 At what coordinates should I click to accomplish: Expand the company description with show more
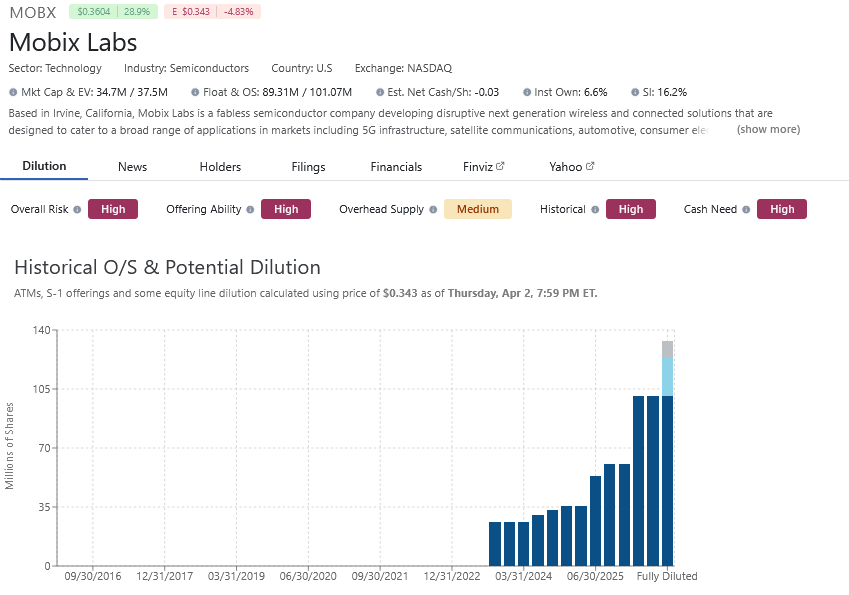767,129
